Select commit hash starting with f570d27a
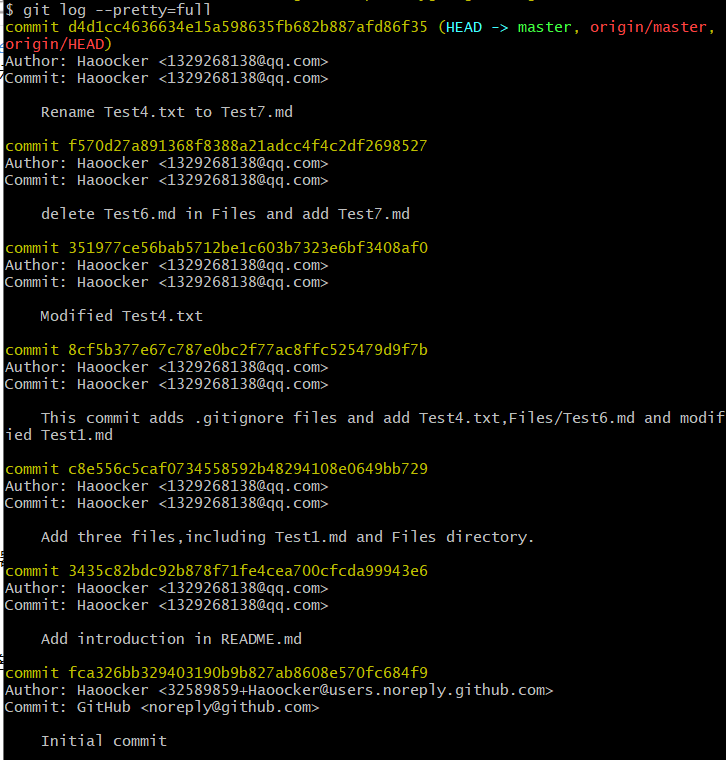 (x=247, y=146)
